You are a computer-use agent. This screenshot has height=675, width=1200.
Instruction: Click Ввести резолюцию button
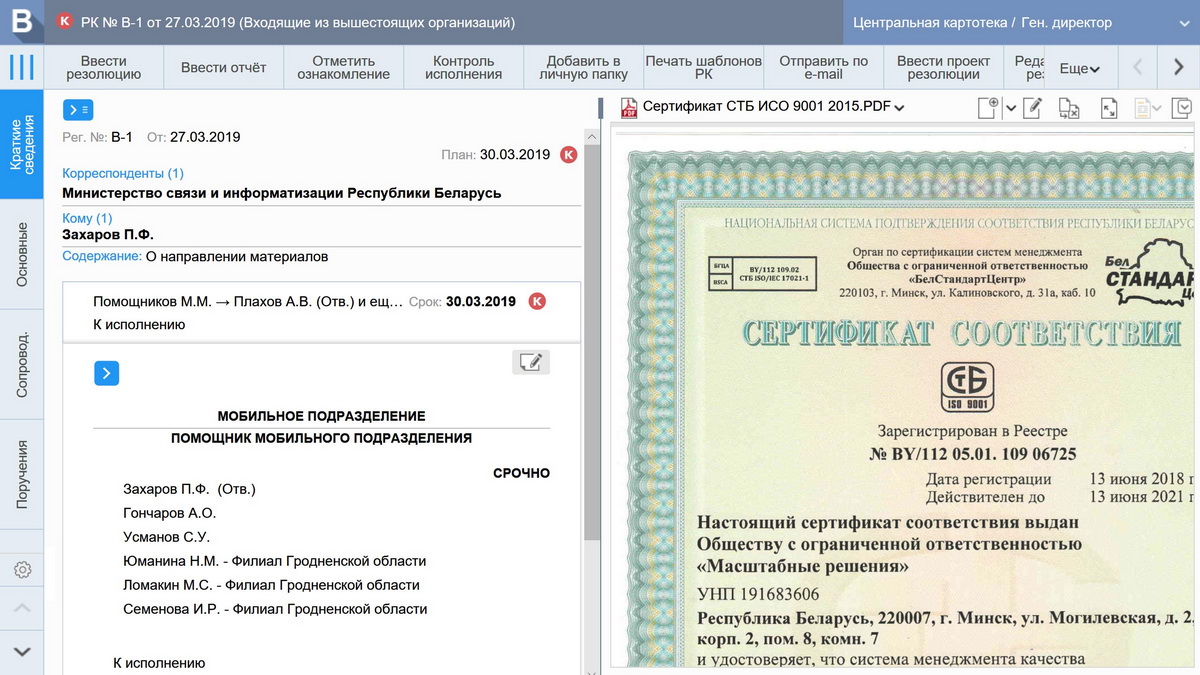click(104, 68)
